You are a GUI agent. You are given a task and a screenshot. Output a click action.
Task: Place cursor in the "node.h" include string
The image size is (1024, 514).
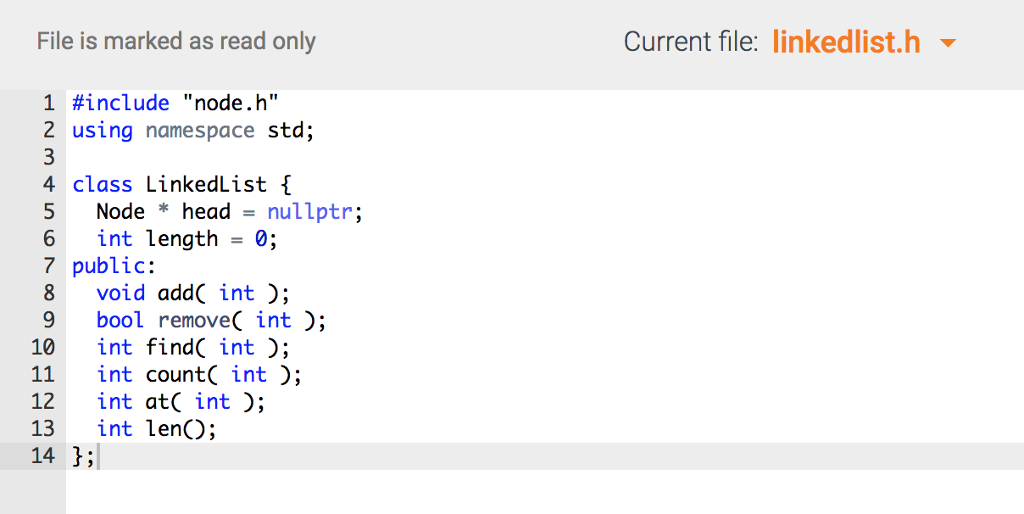click(230, 103)
